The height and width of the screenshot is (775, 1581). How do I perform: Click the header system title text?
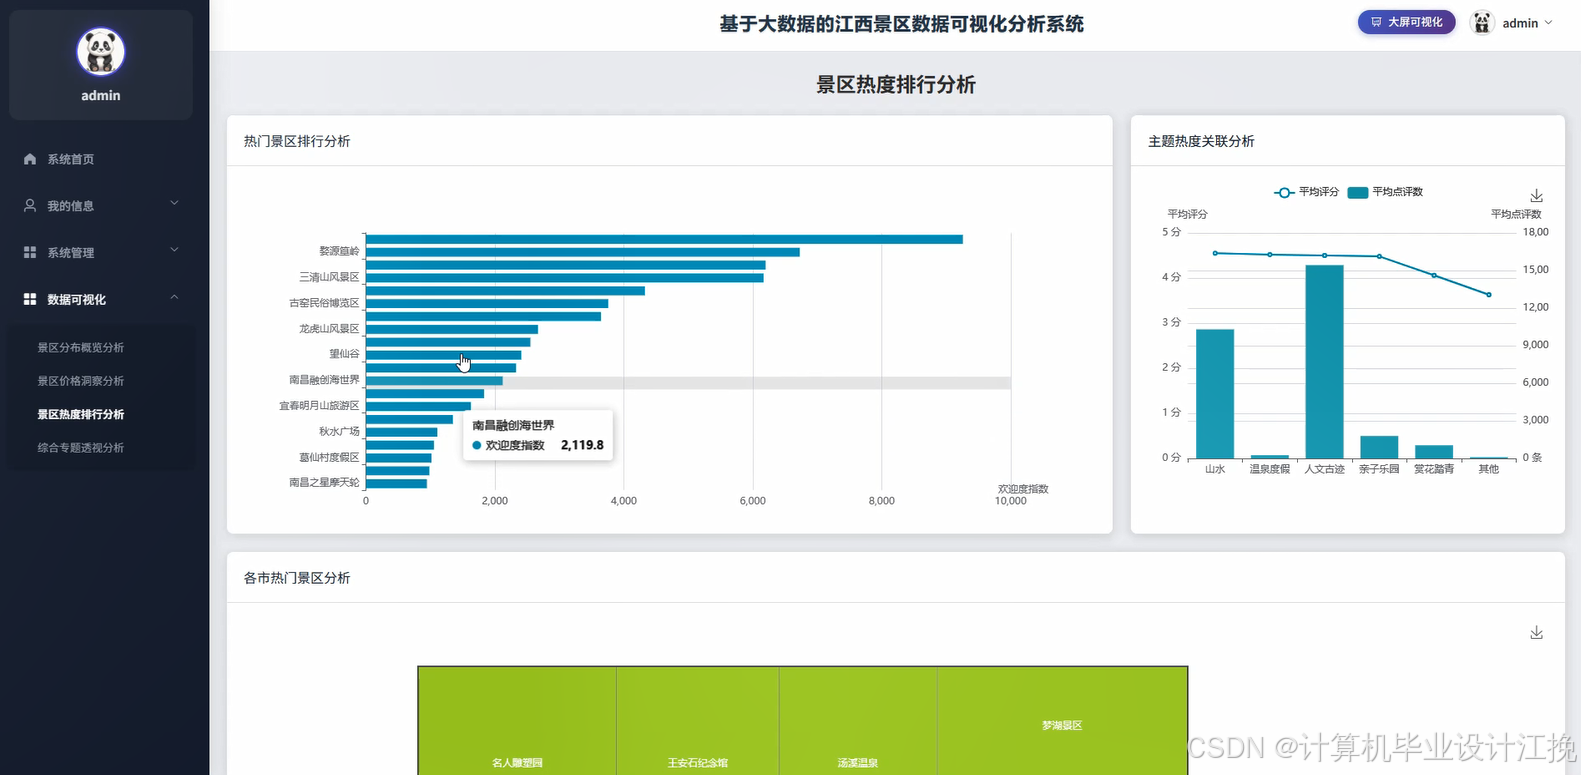pyautogui.click(x=902, y=24)
